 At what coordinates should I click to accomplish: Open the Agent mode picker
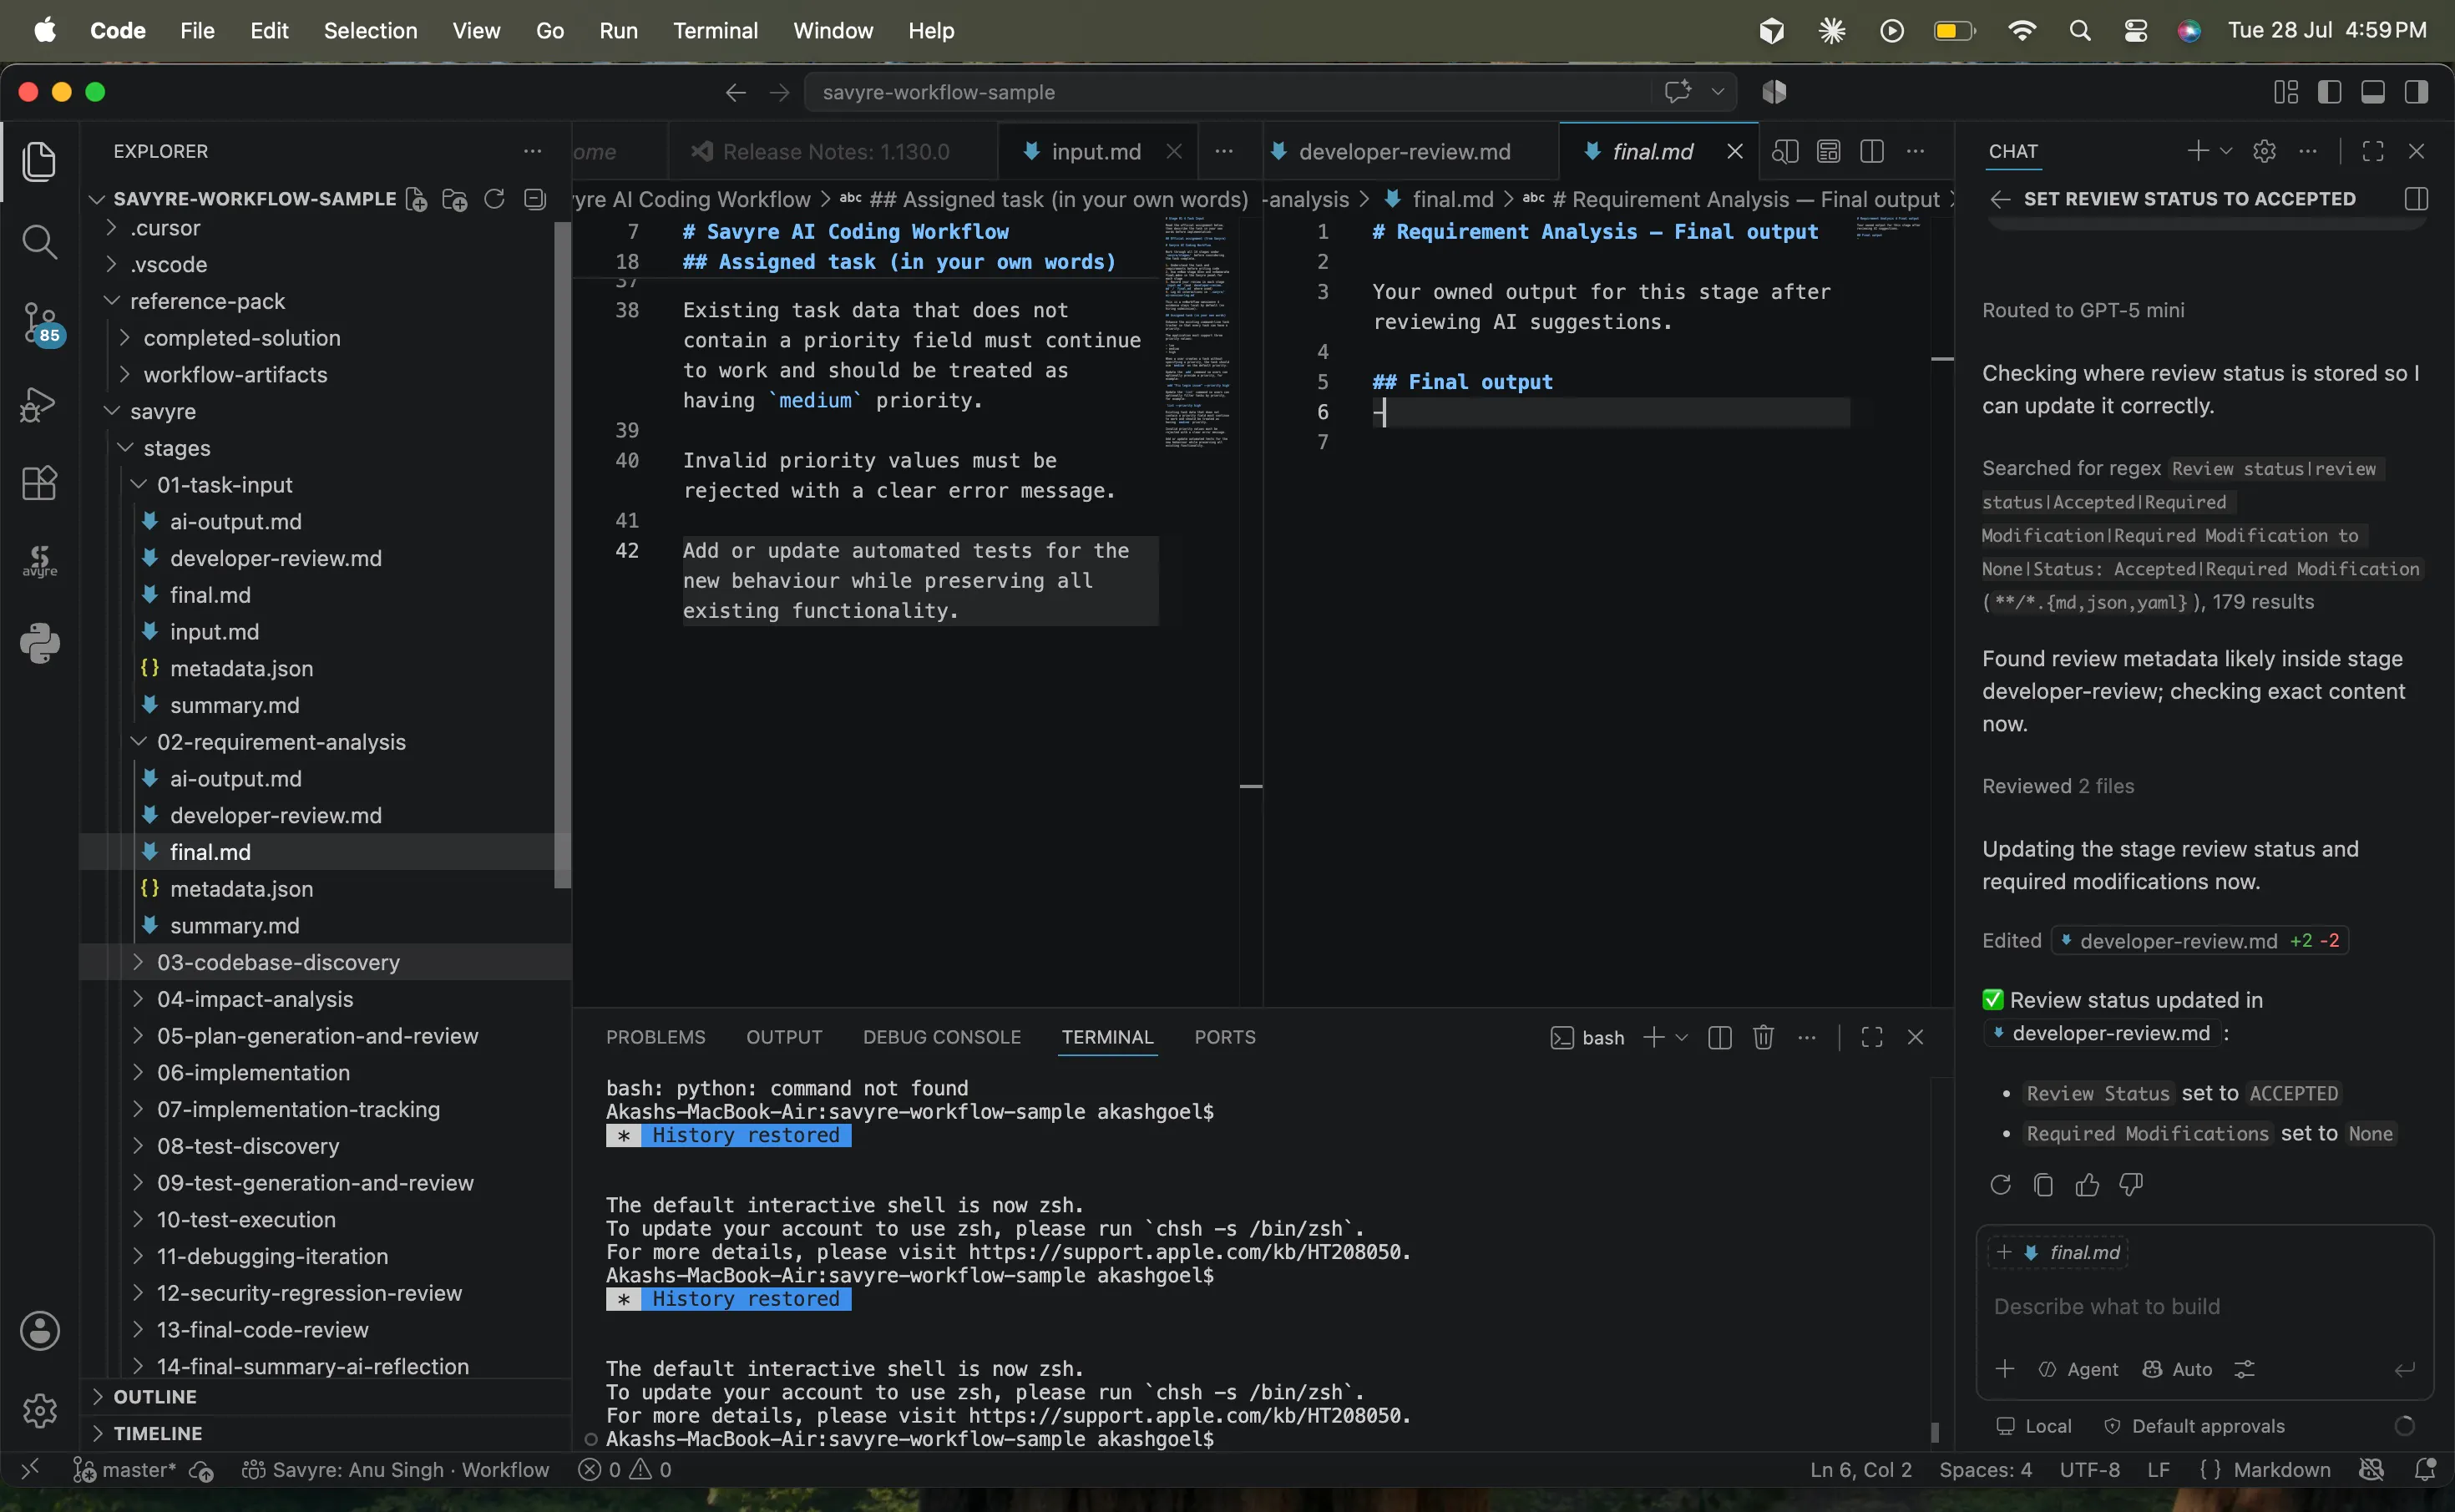coord(2078,1369)
